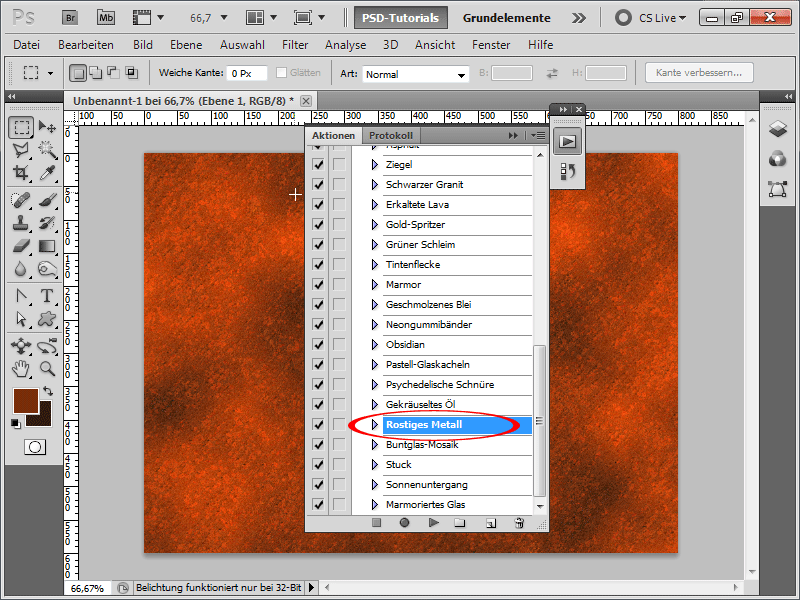Viewport: 800px width, 600px height.
Task: Select the Healing Brush tool
Action: (x=21, y=200)
